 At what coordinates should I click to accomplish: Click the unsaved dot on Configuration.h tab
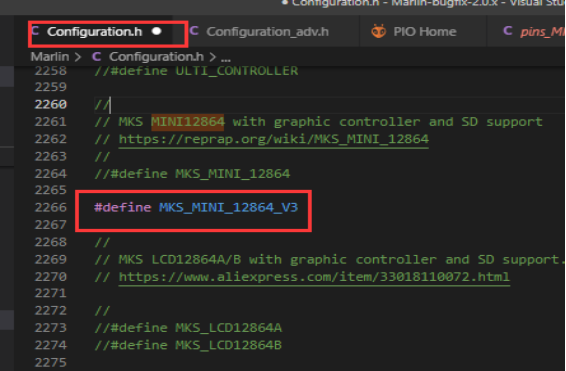point(157,31)
